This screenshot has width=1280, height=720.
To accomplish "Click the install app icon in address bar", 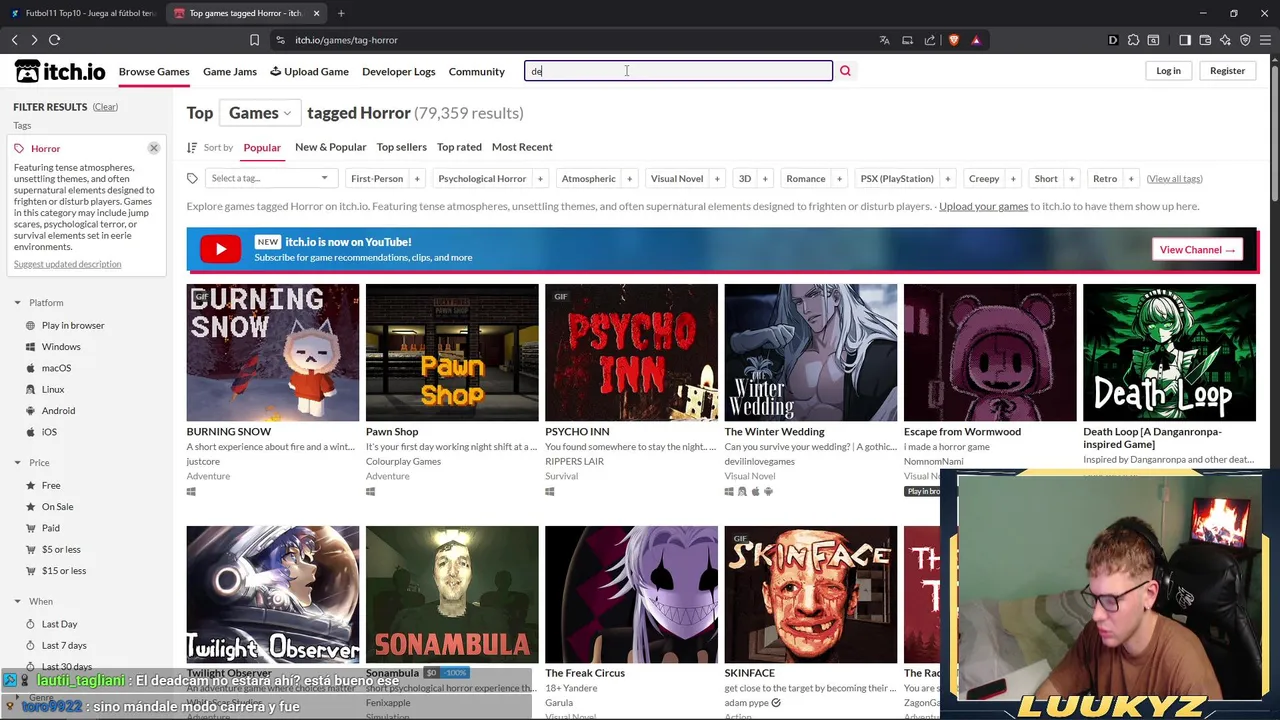I will (x=907, y=40).
